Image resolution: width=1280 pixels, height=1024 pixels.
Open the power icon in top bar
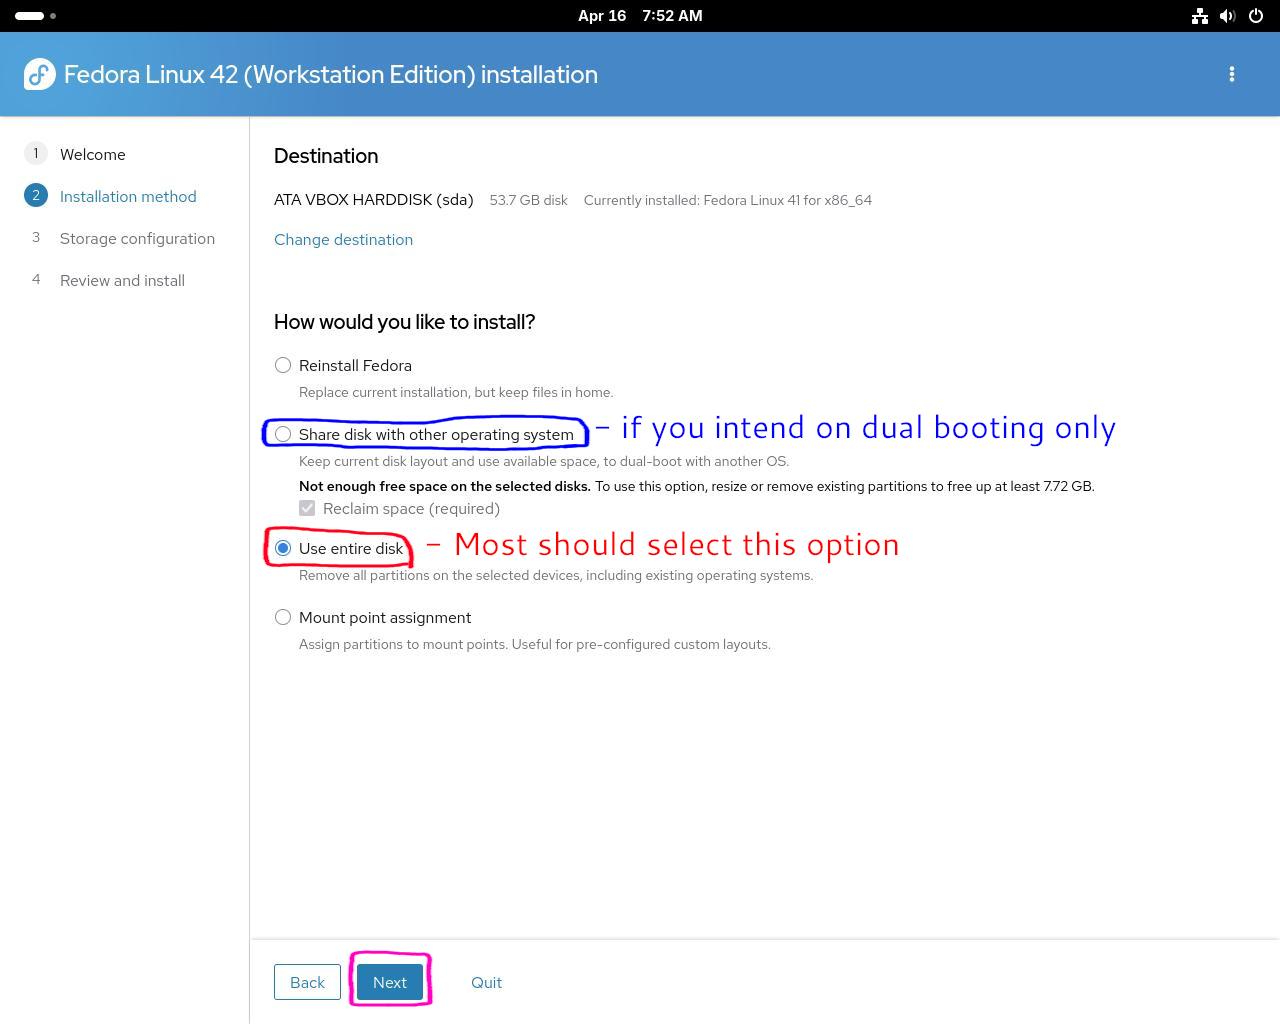coord(1256,16)
